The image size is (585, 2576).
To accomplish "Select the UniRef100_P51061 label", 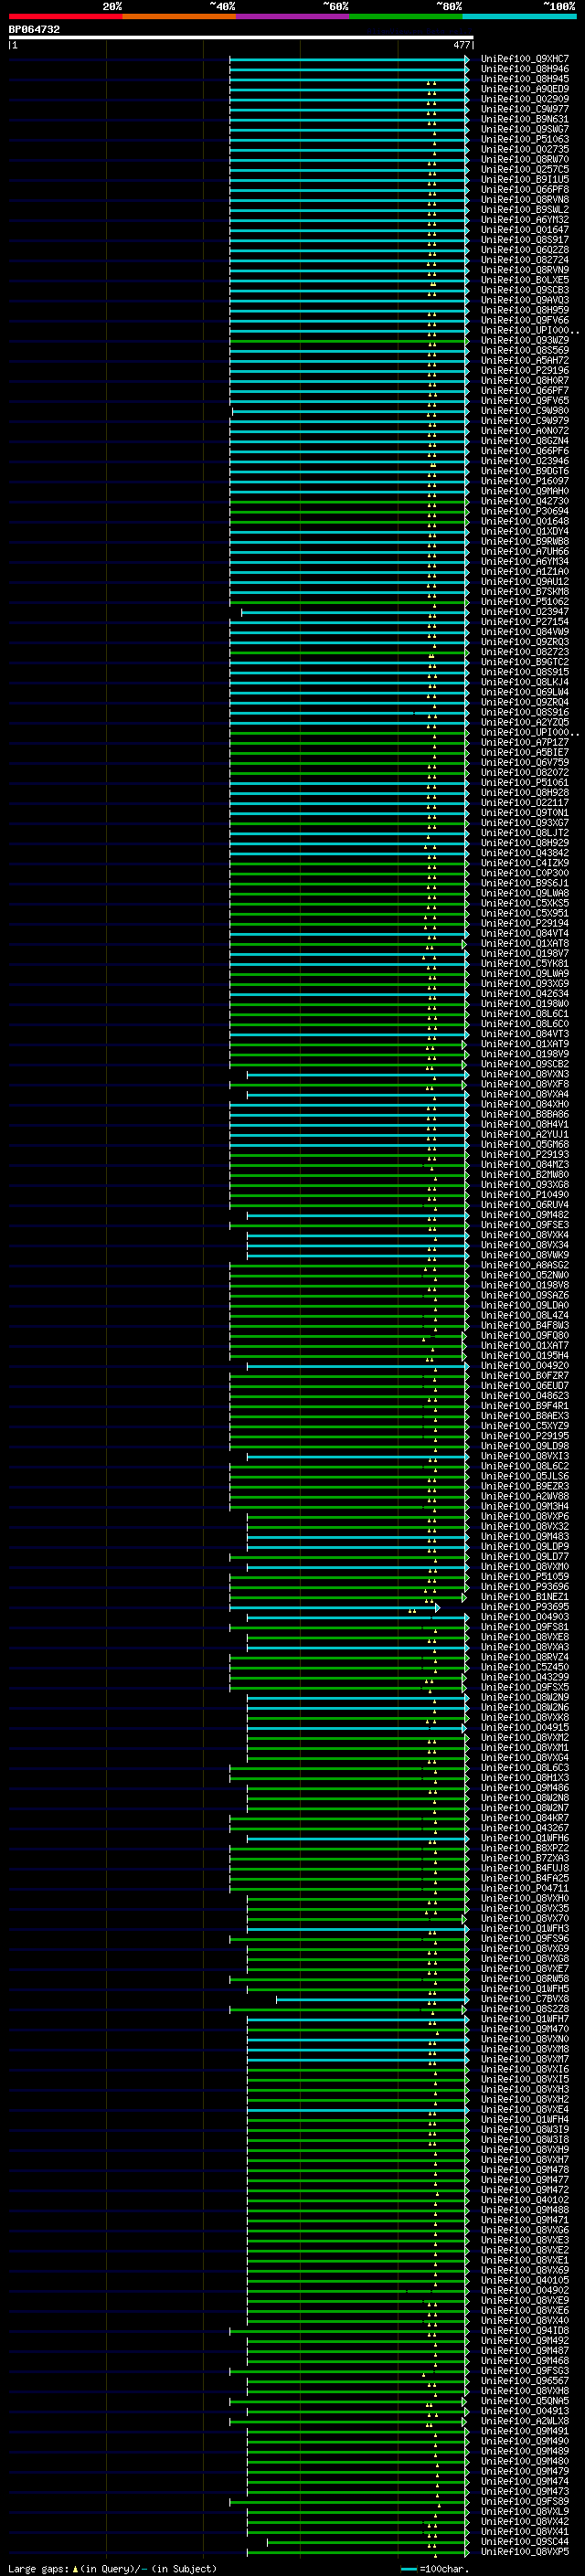I will (x=524, y=783).
